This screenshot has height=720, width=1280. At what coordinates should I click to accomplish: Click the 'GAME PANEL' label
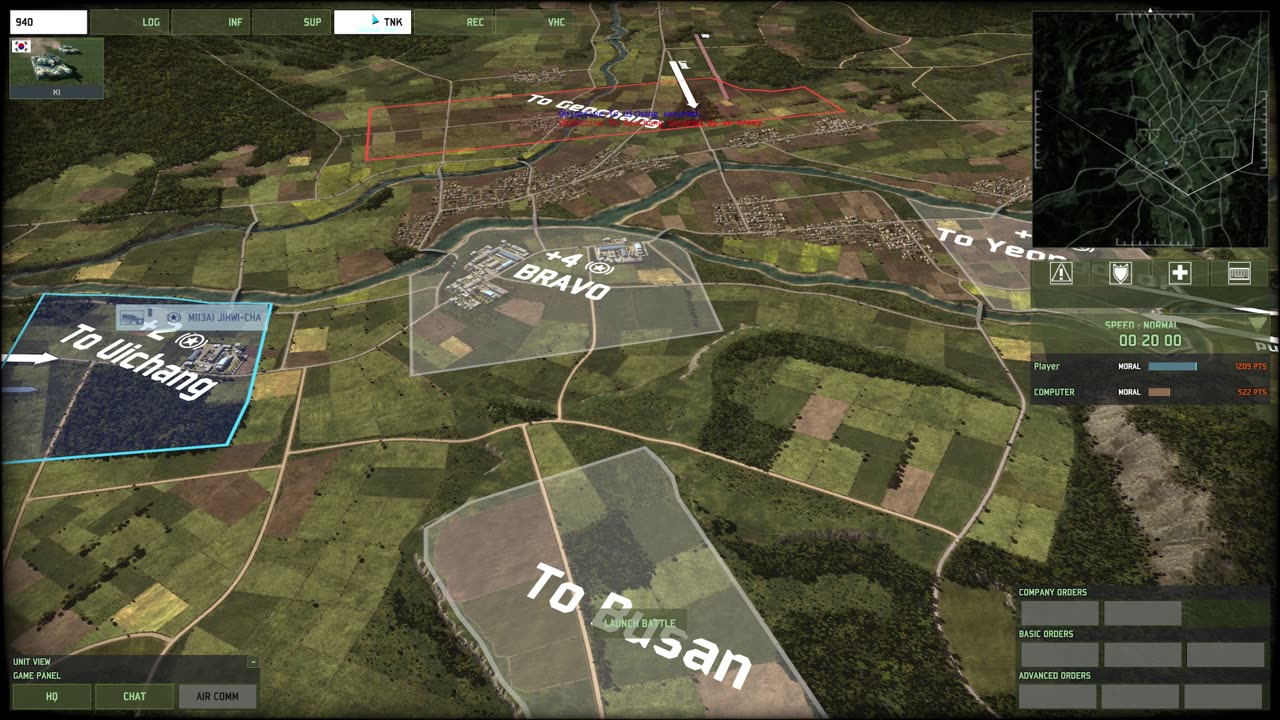[37, 676]
